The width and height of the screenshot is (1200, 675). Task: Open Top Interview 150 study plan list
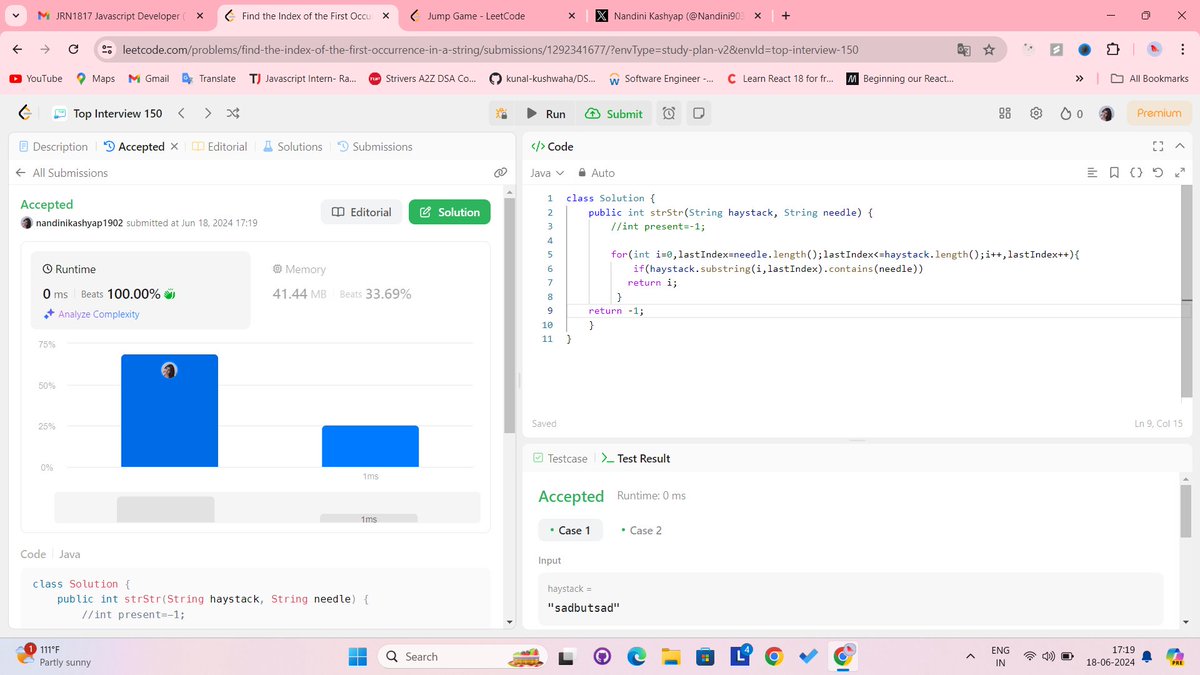(107, 113)
